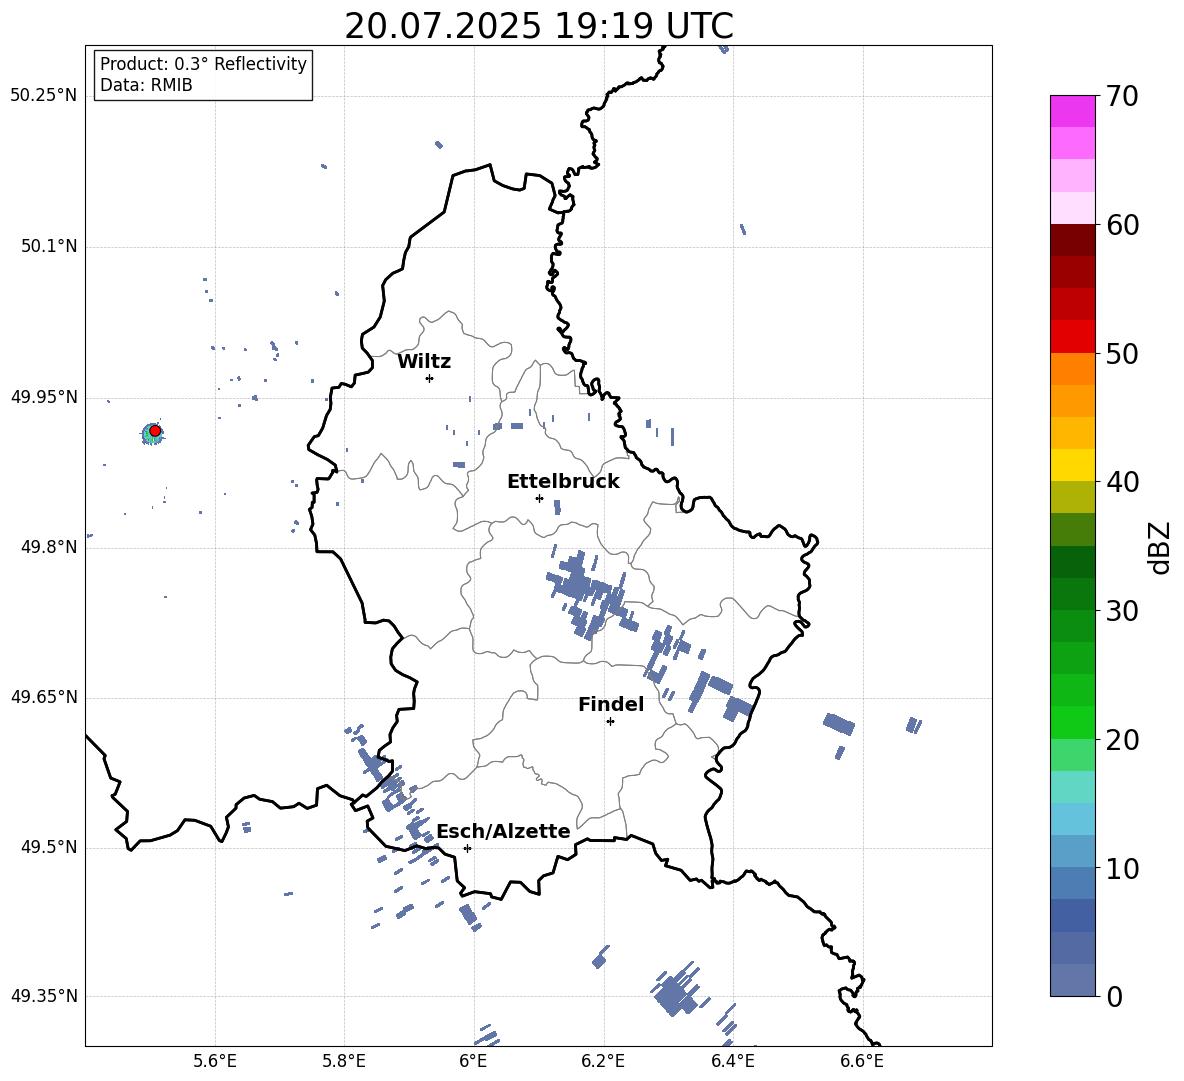Click the "Product: 0.3° Reflectivity" text
1184x1081 pixels.
pyautogui.click(x=203, y=64)
